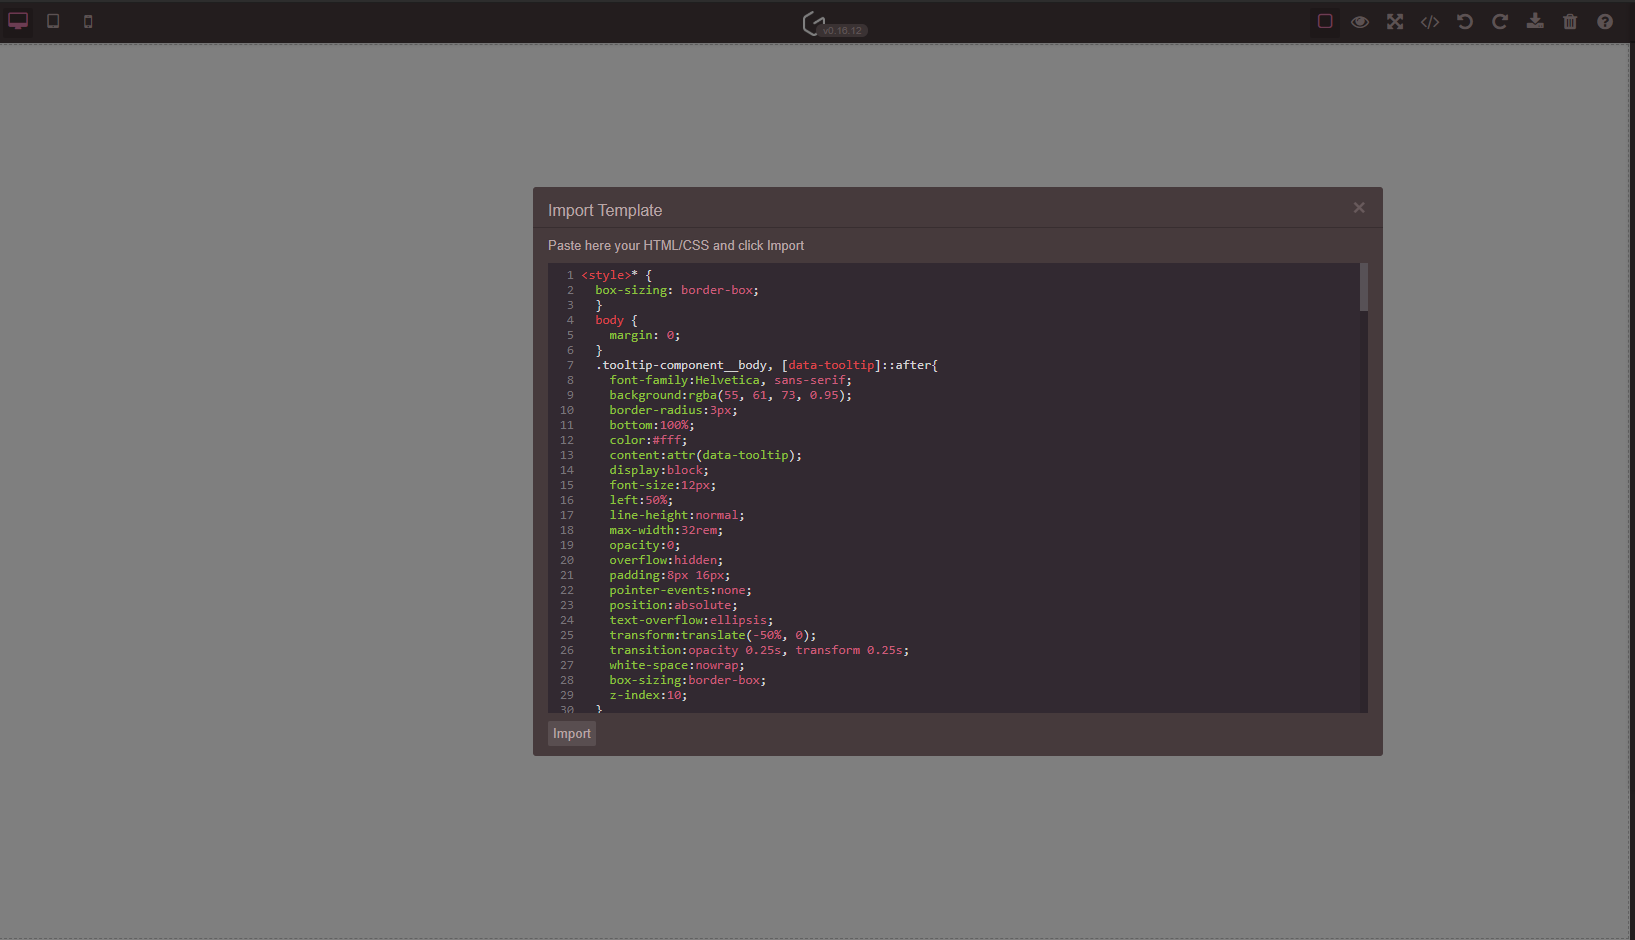Undo the last change

[x=1464, y=20]
